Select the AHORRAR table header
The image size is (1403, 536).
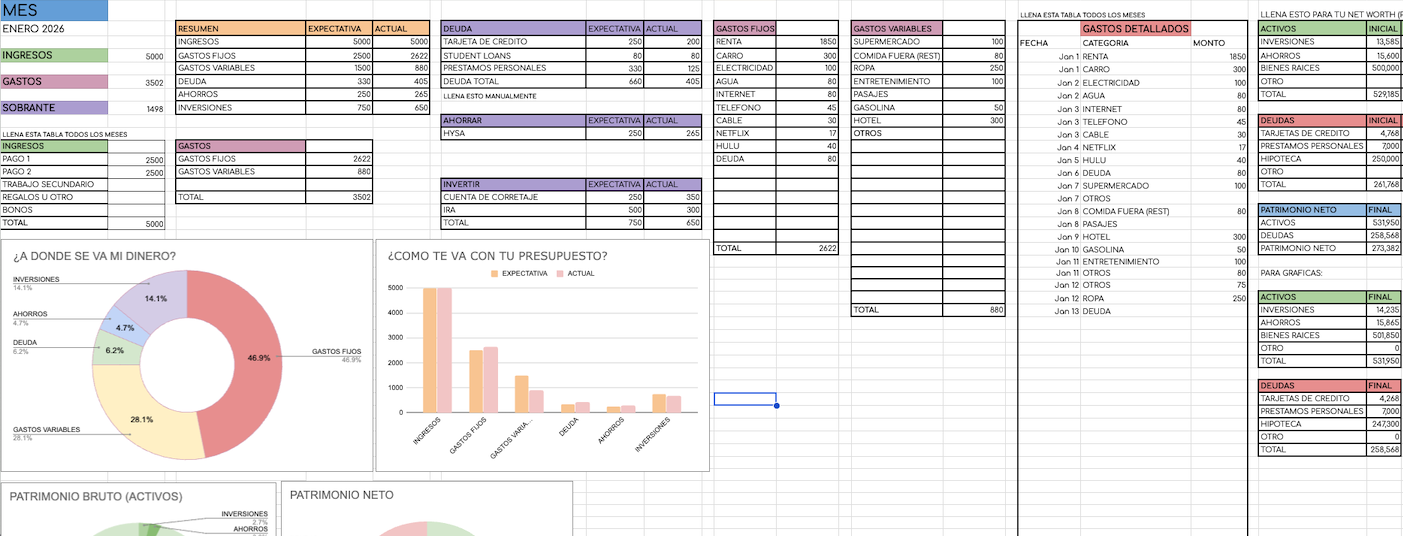pos(513,120)
